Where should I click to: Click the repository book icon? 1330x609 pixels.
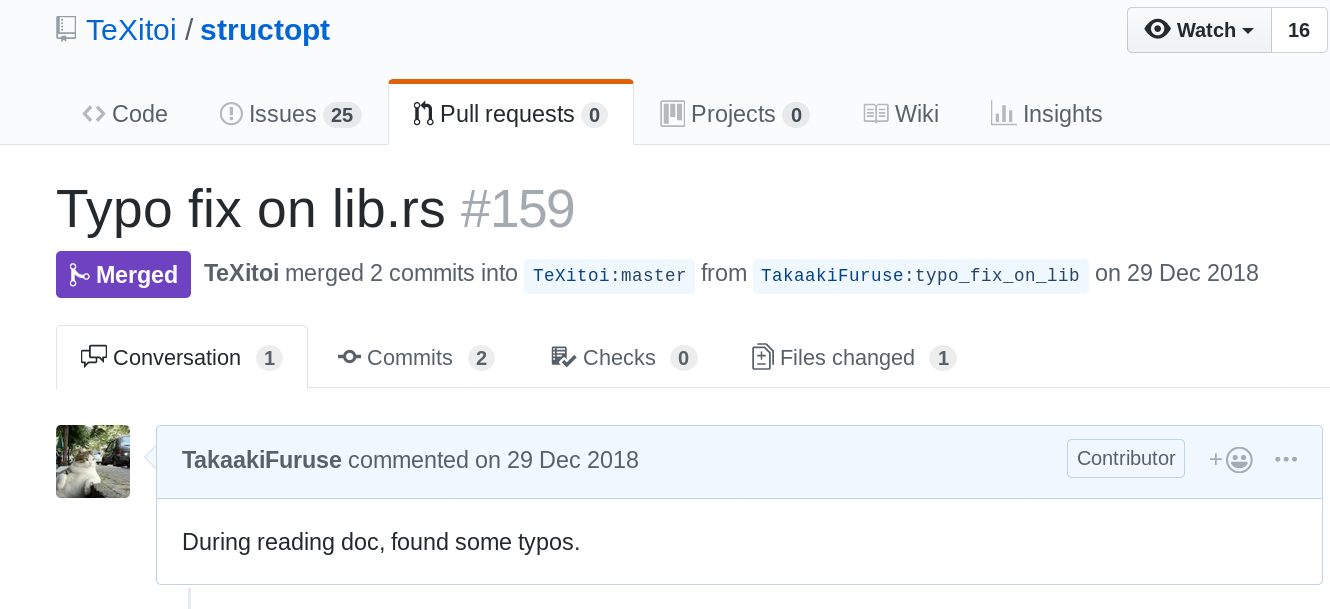(66, 29)
